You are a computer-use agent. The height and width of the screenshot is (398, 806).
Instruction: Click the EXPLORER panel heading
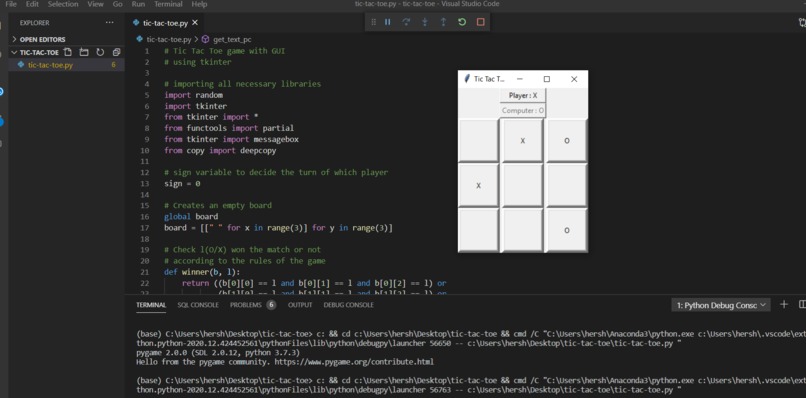(34, 23)
